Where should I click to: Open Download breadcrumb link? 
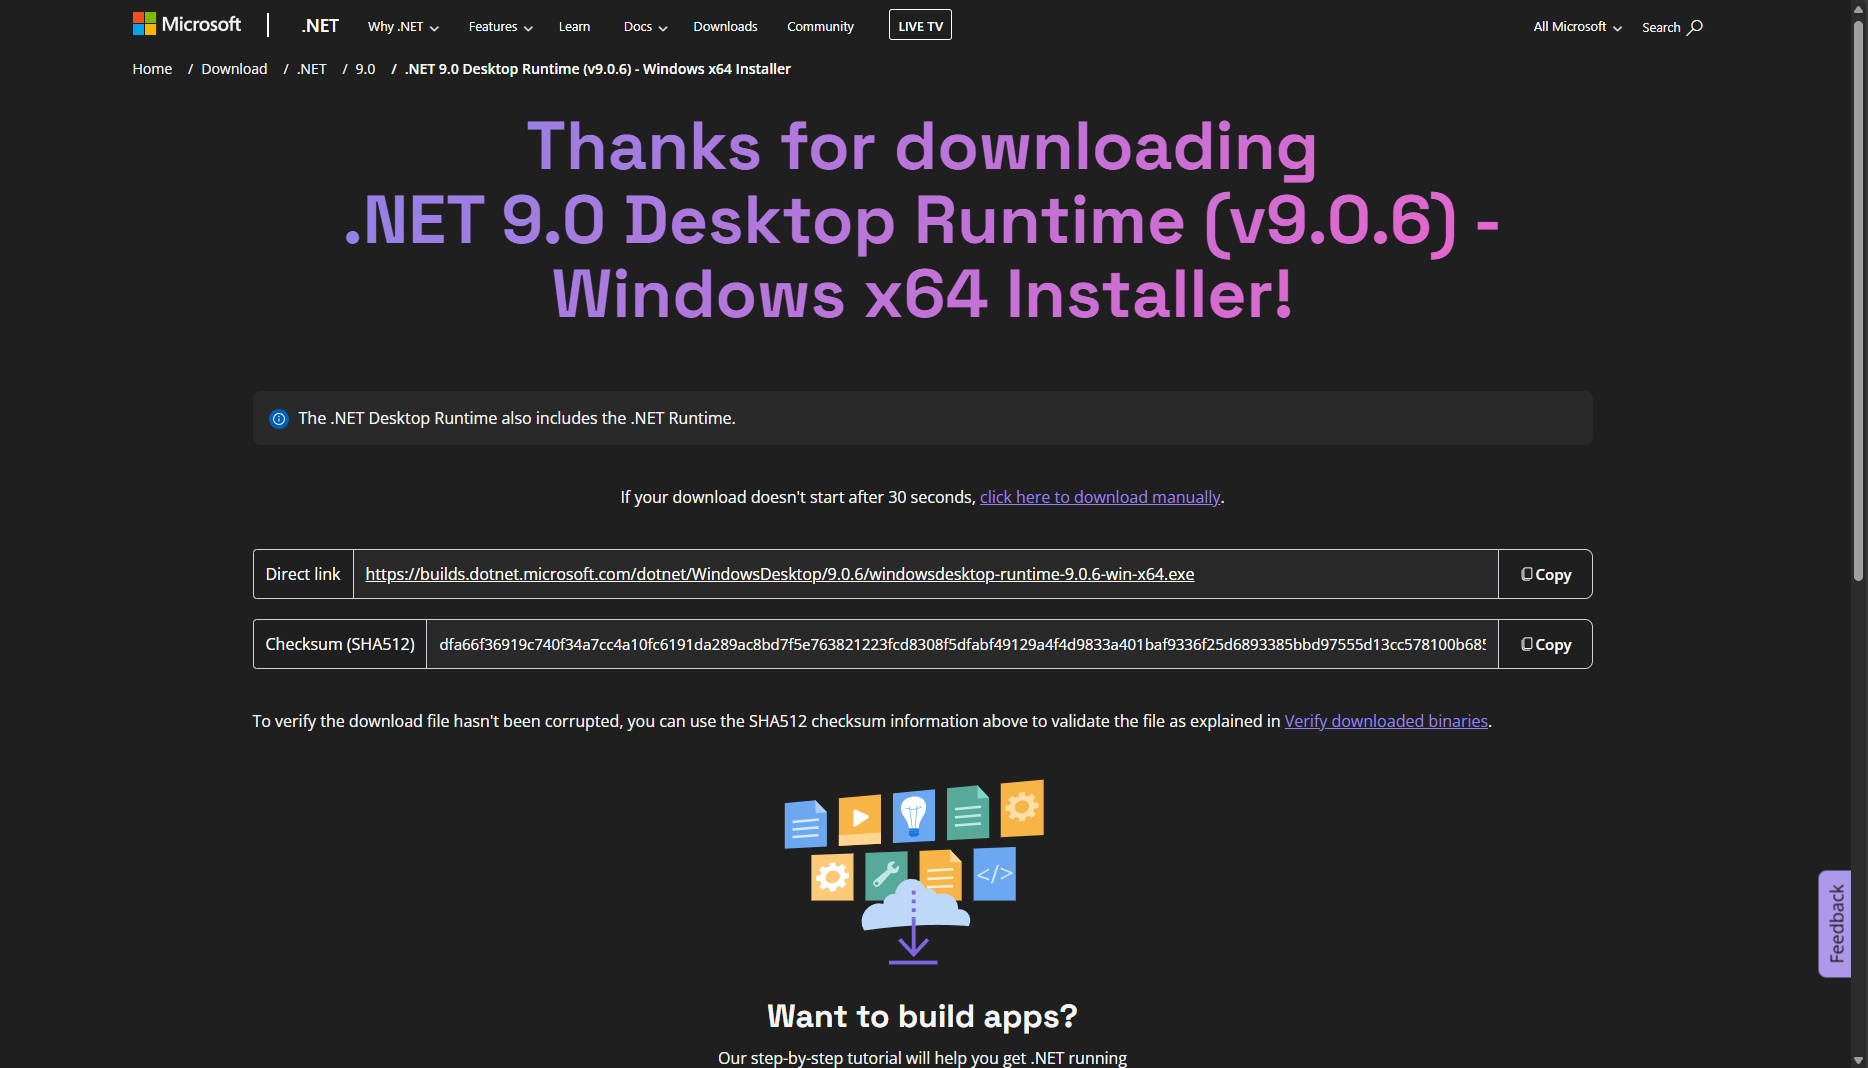[234, 69]
